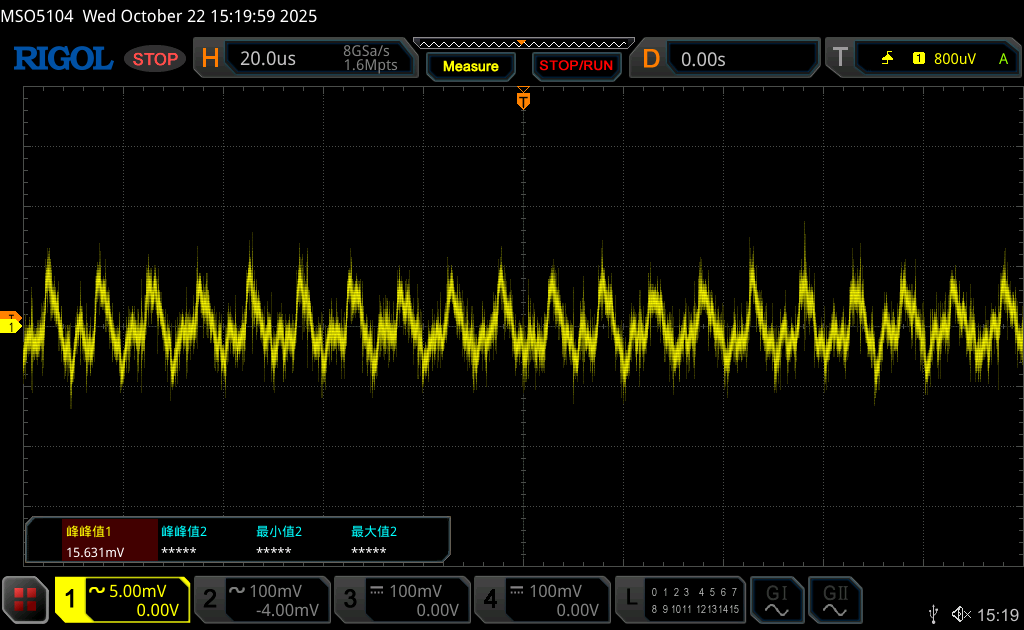Click channel 3 DC coupling symbol
Image resolution: width=1024 pixels, height=630 pixels.
tap(377, 590)
